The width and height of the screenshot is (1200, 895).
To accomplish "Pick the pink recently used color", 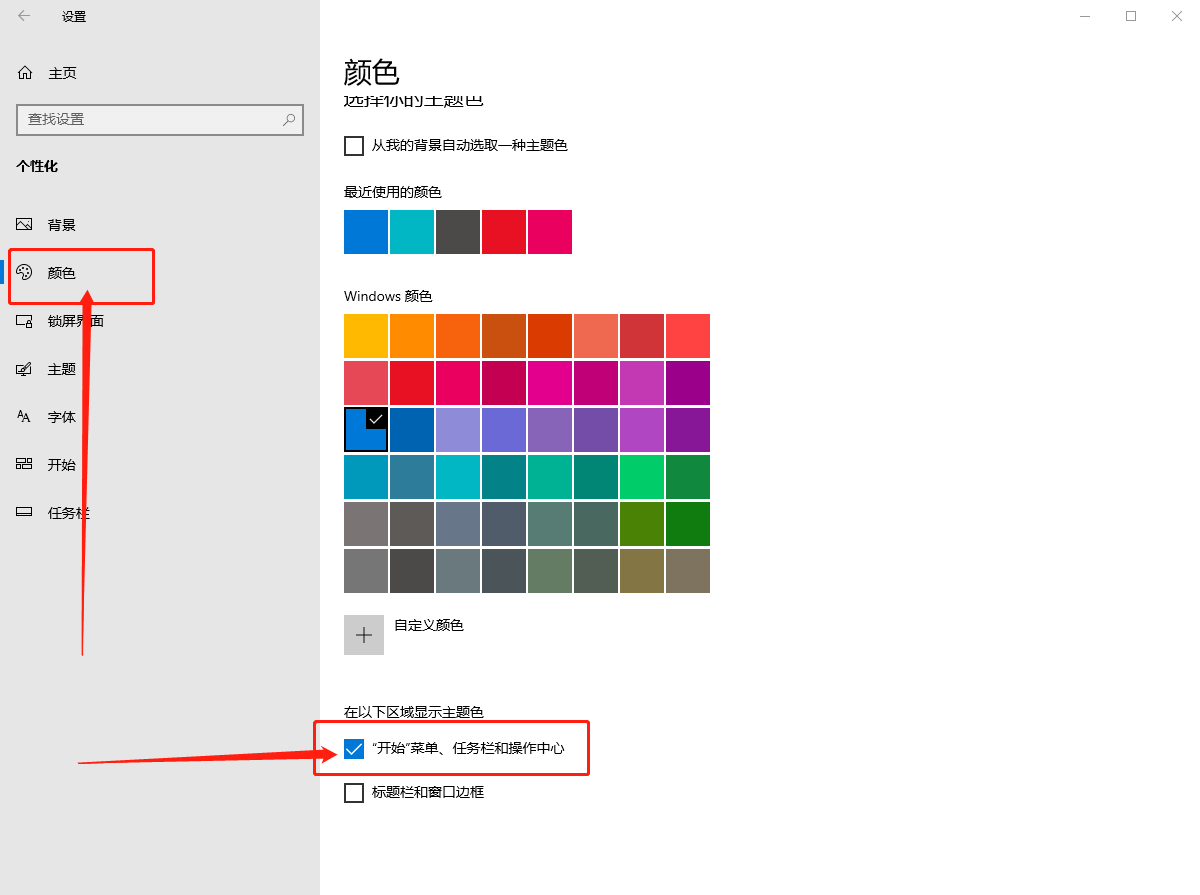I will (x=550, y=232).
